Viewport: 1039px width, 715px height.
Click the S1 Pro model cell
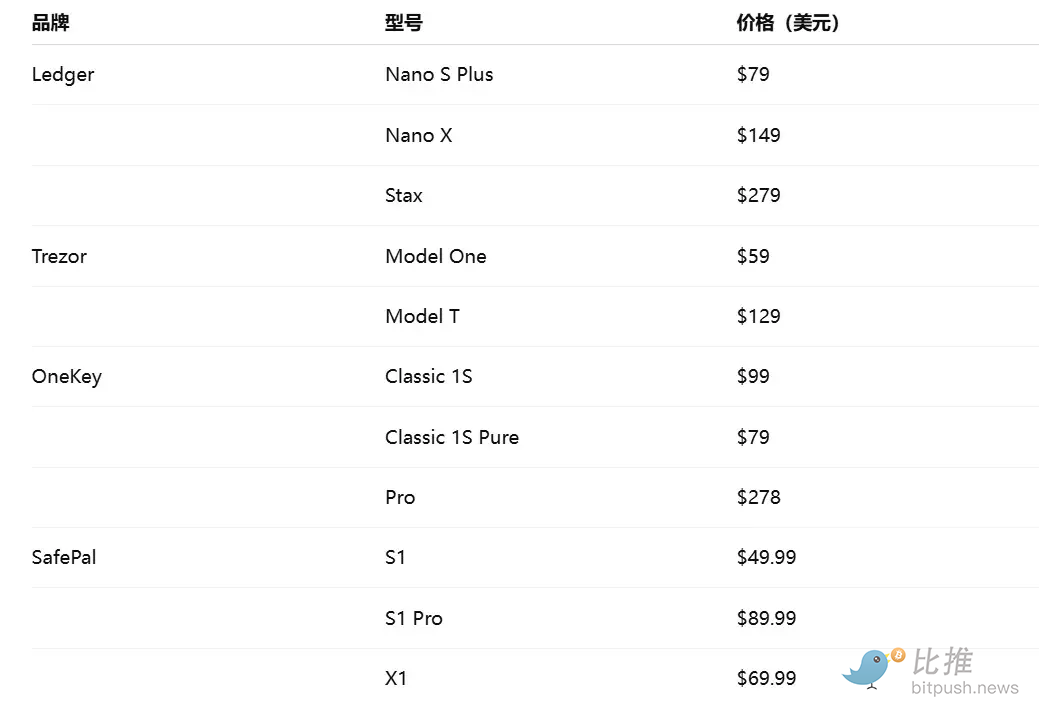tap(413, 618)
